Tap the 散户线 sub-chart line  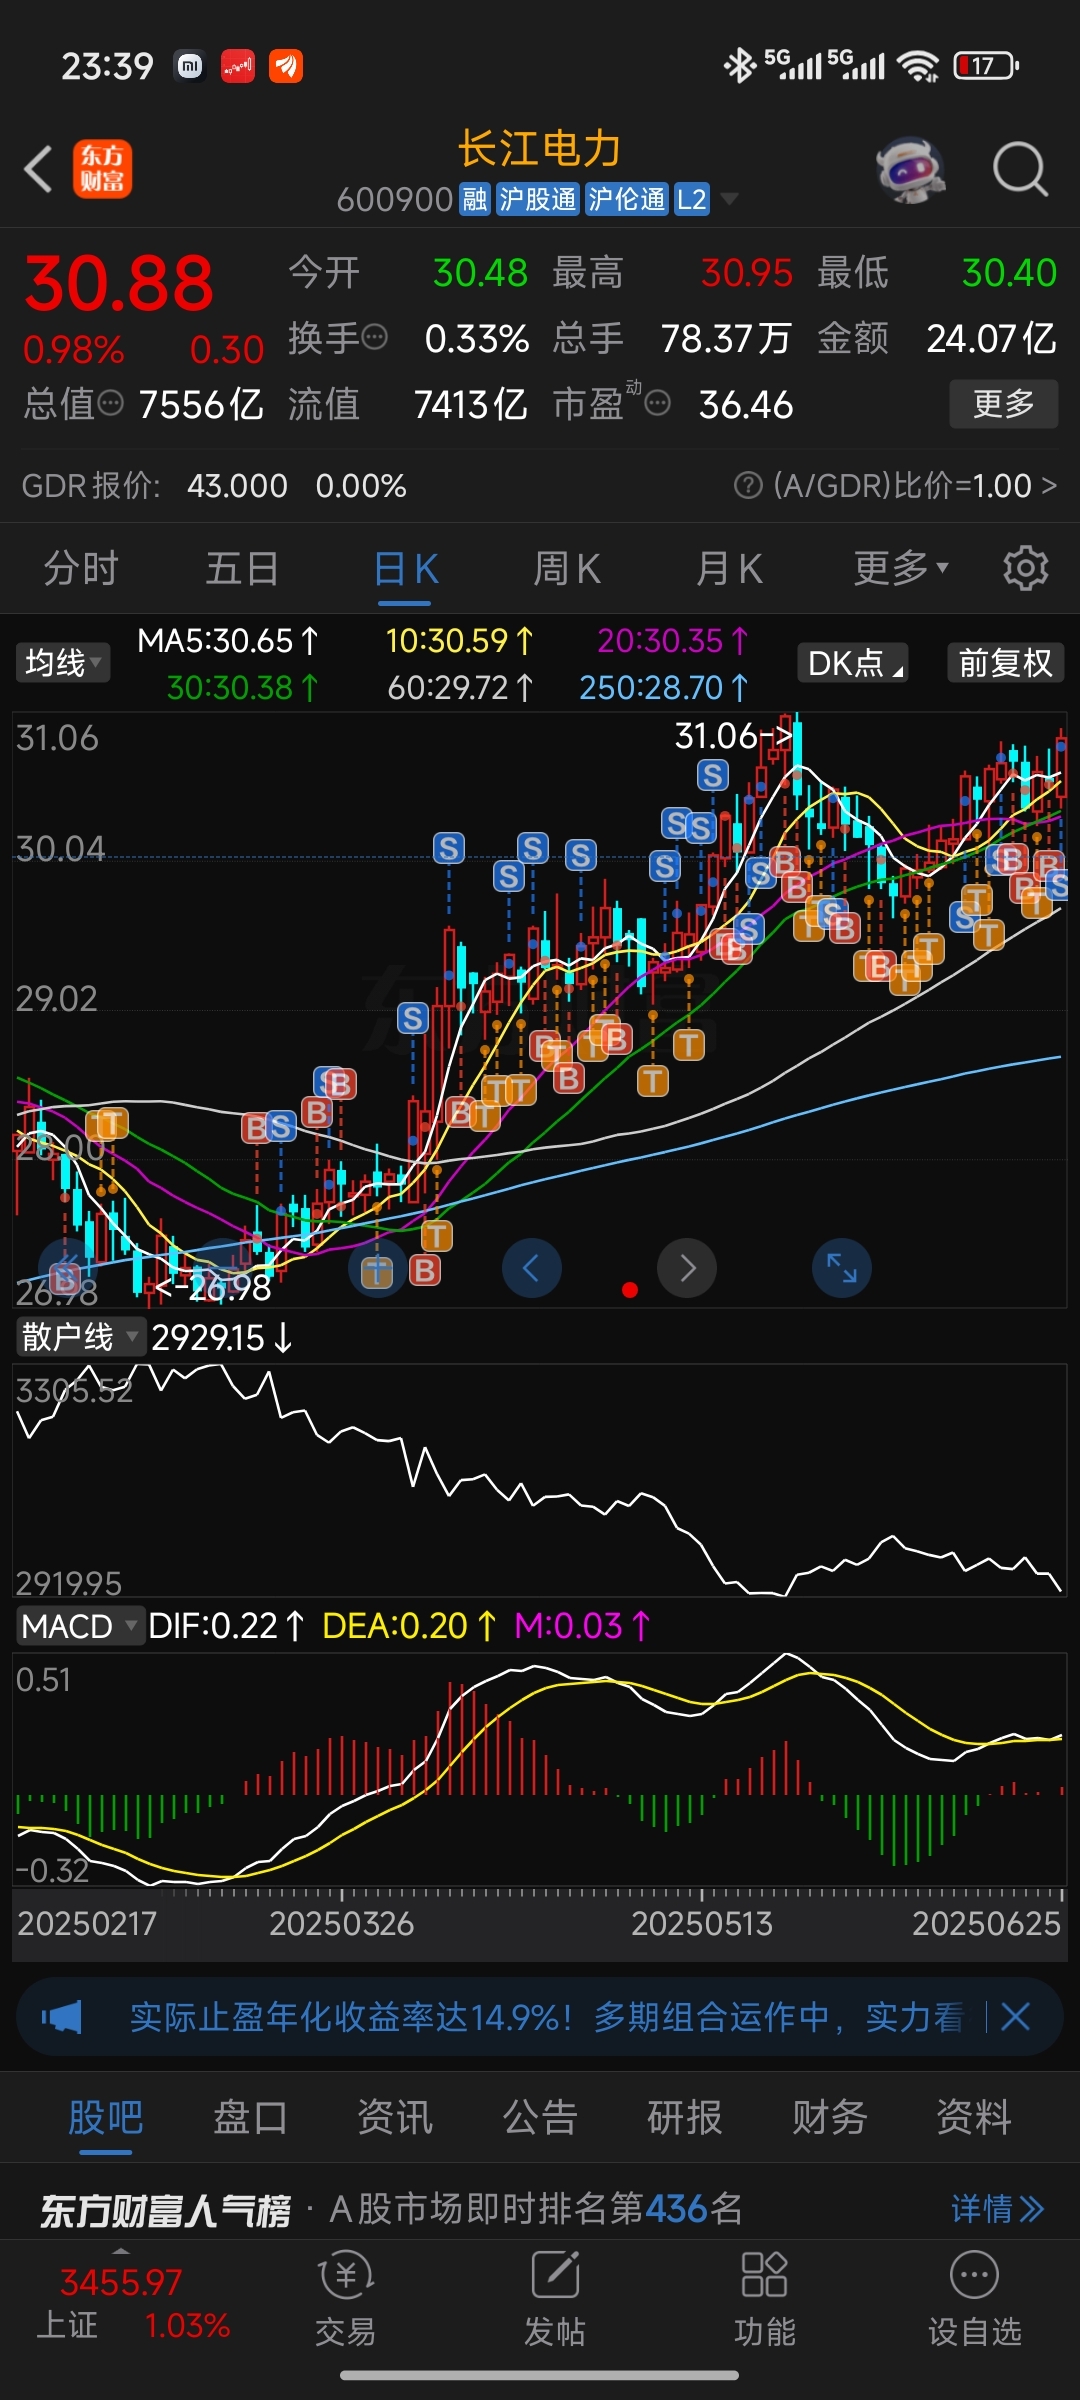pyautogui.click(x=540, y=1480)
